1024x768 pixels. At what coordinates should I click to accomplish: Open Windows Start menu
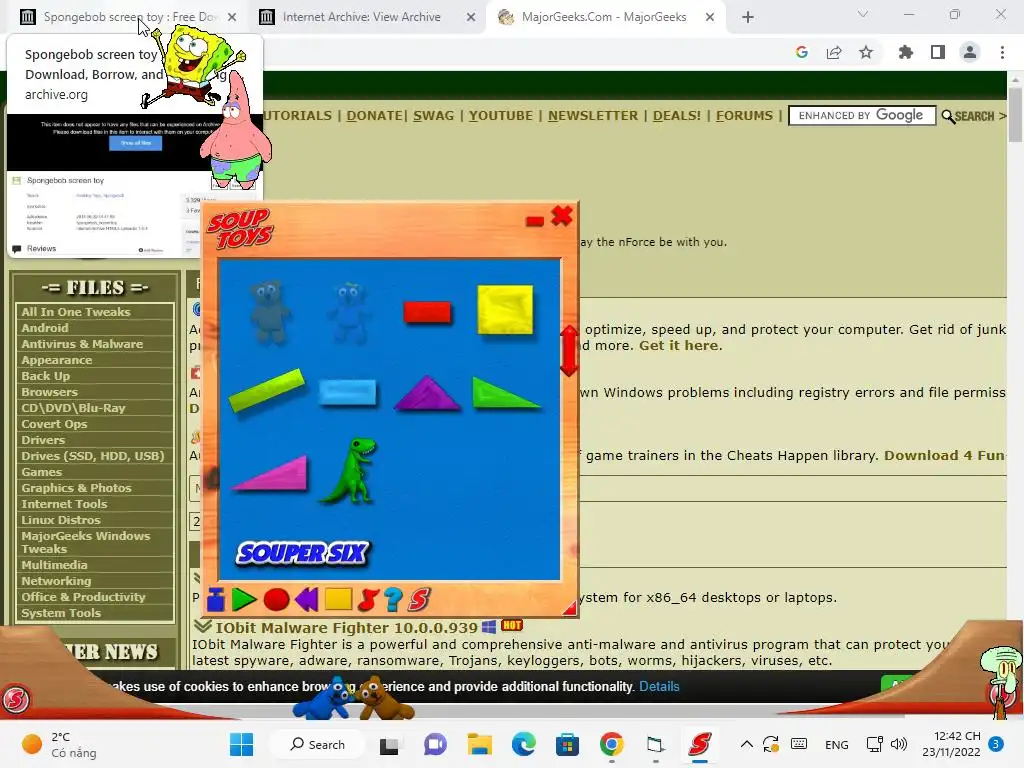tap(242, 744)
